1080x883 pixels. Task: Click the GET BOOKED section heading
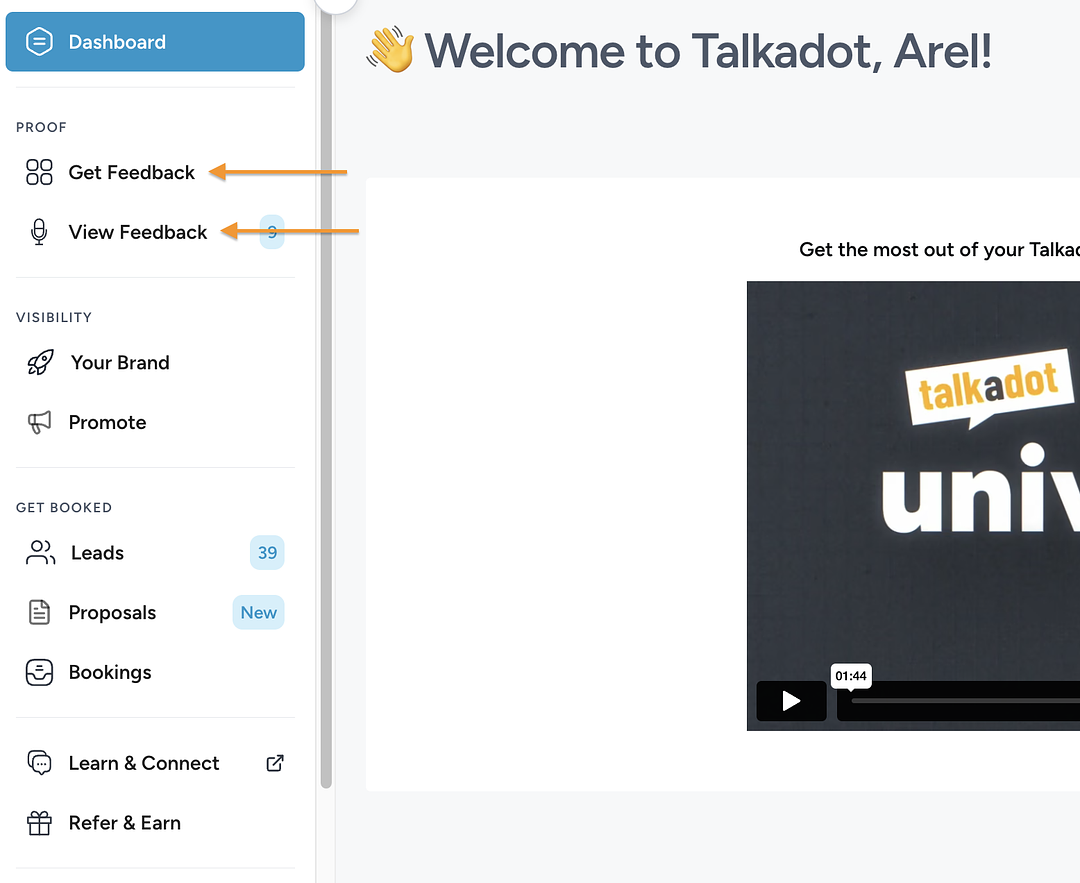click(x=64, y=508)
